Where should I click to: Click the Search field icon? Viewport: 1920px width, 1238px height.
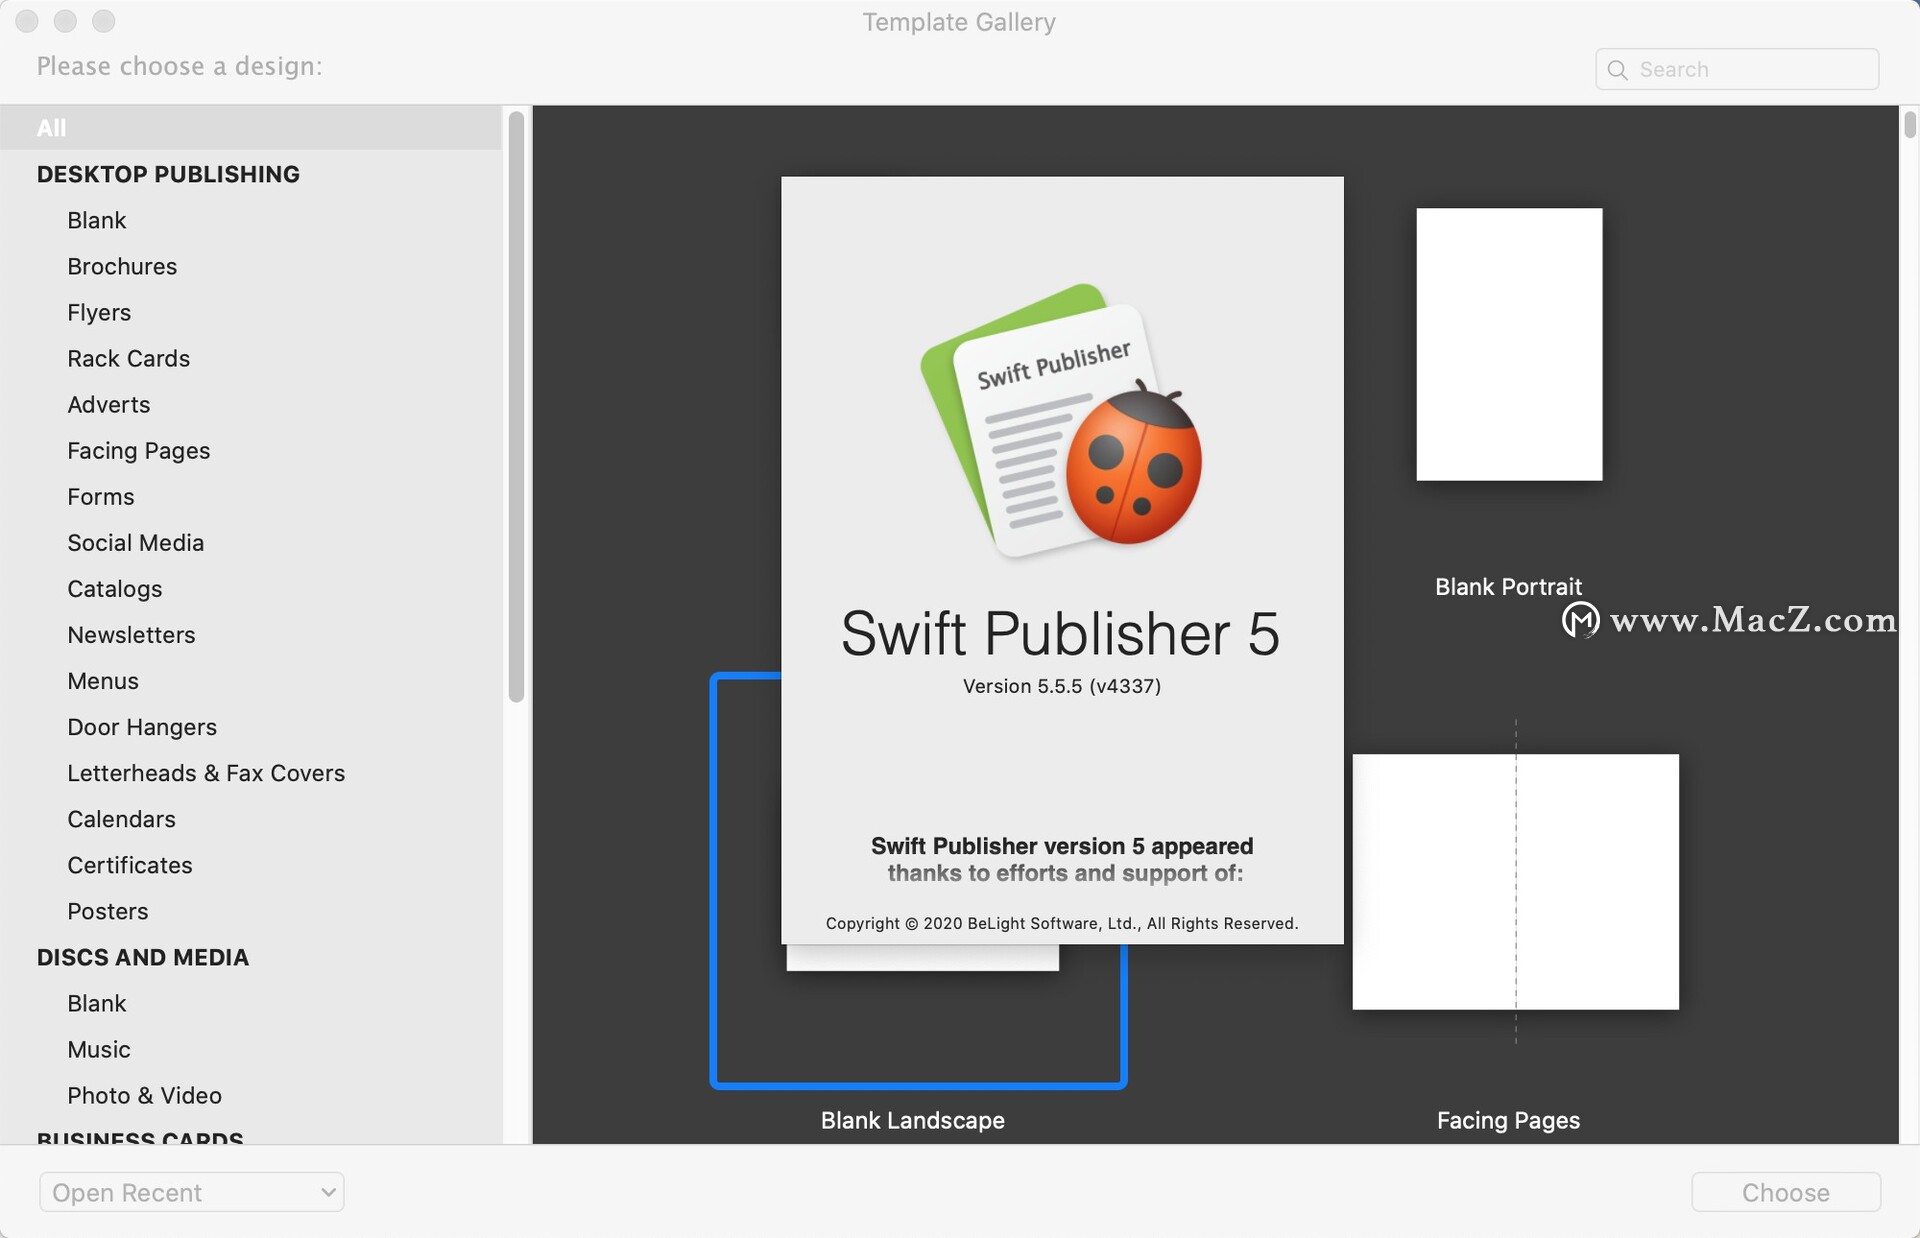(1615, 67)
